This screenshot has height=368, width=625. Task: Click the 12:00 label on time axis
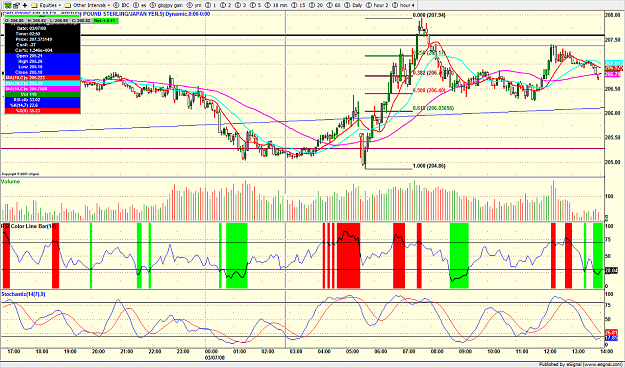[x=550, y=351]
